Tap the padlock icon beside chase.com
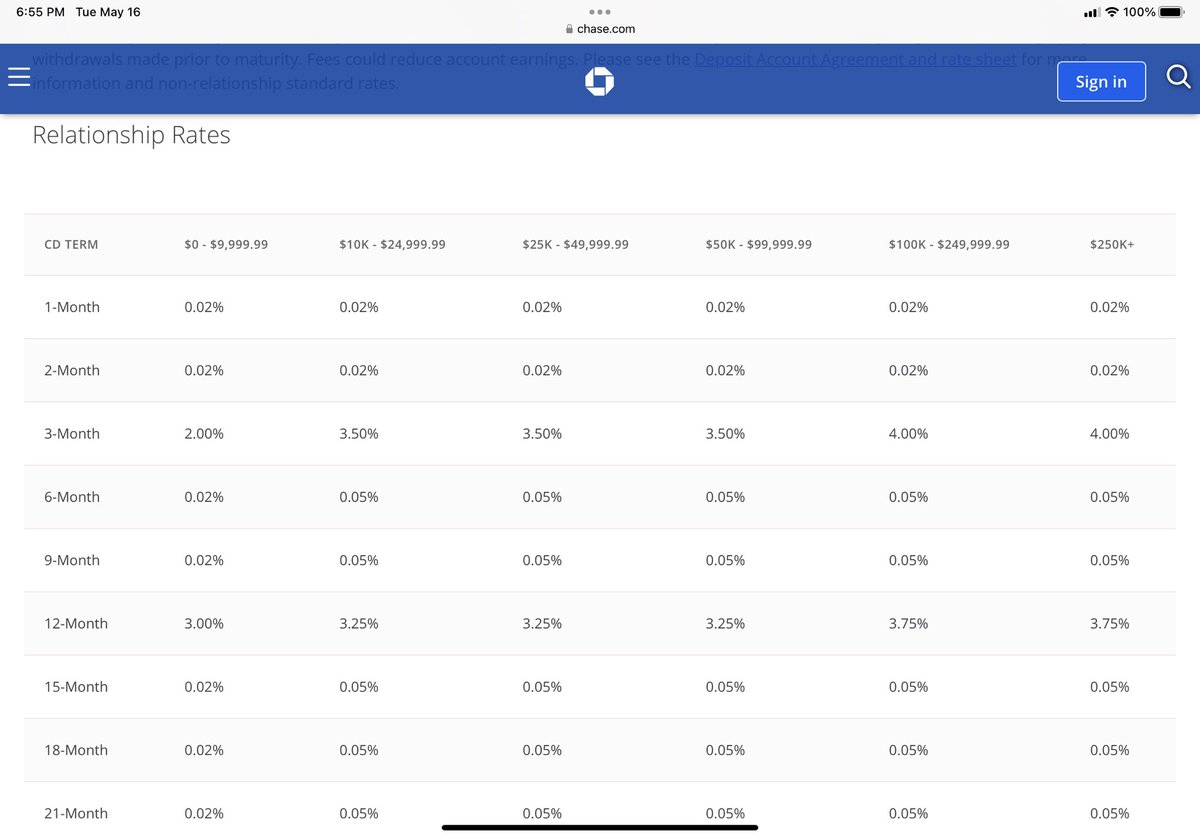Screen dimensions: 1200x838 click(569, 29)
